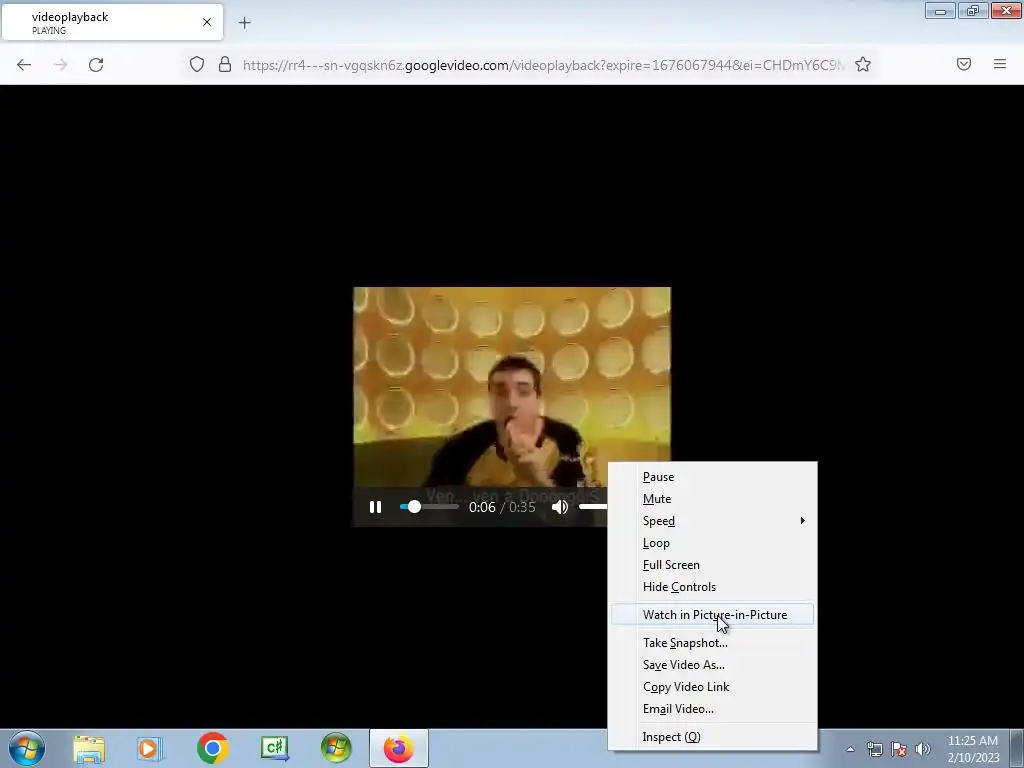Adjust the player volume slider

tap(593, 507)
